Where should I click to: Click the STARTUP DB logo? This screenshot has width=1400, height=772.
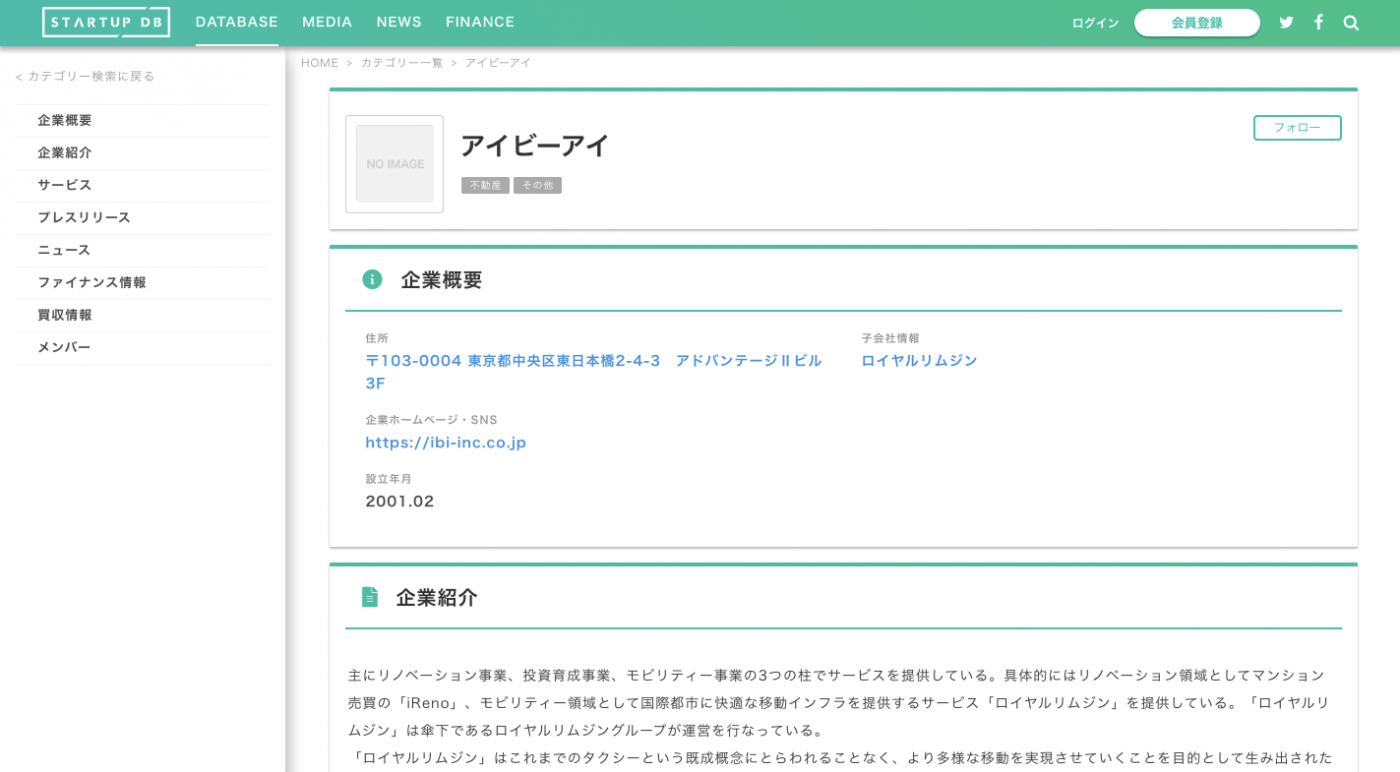[105, 21]
